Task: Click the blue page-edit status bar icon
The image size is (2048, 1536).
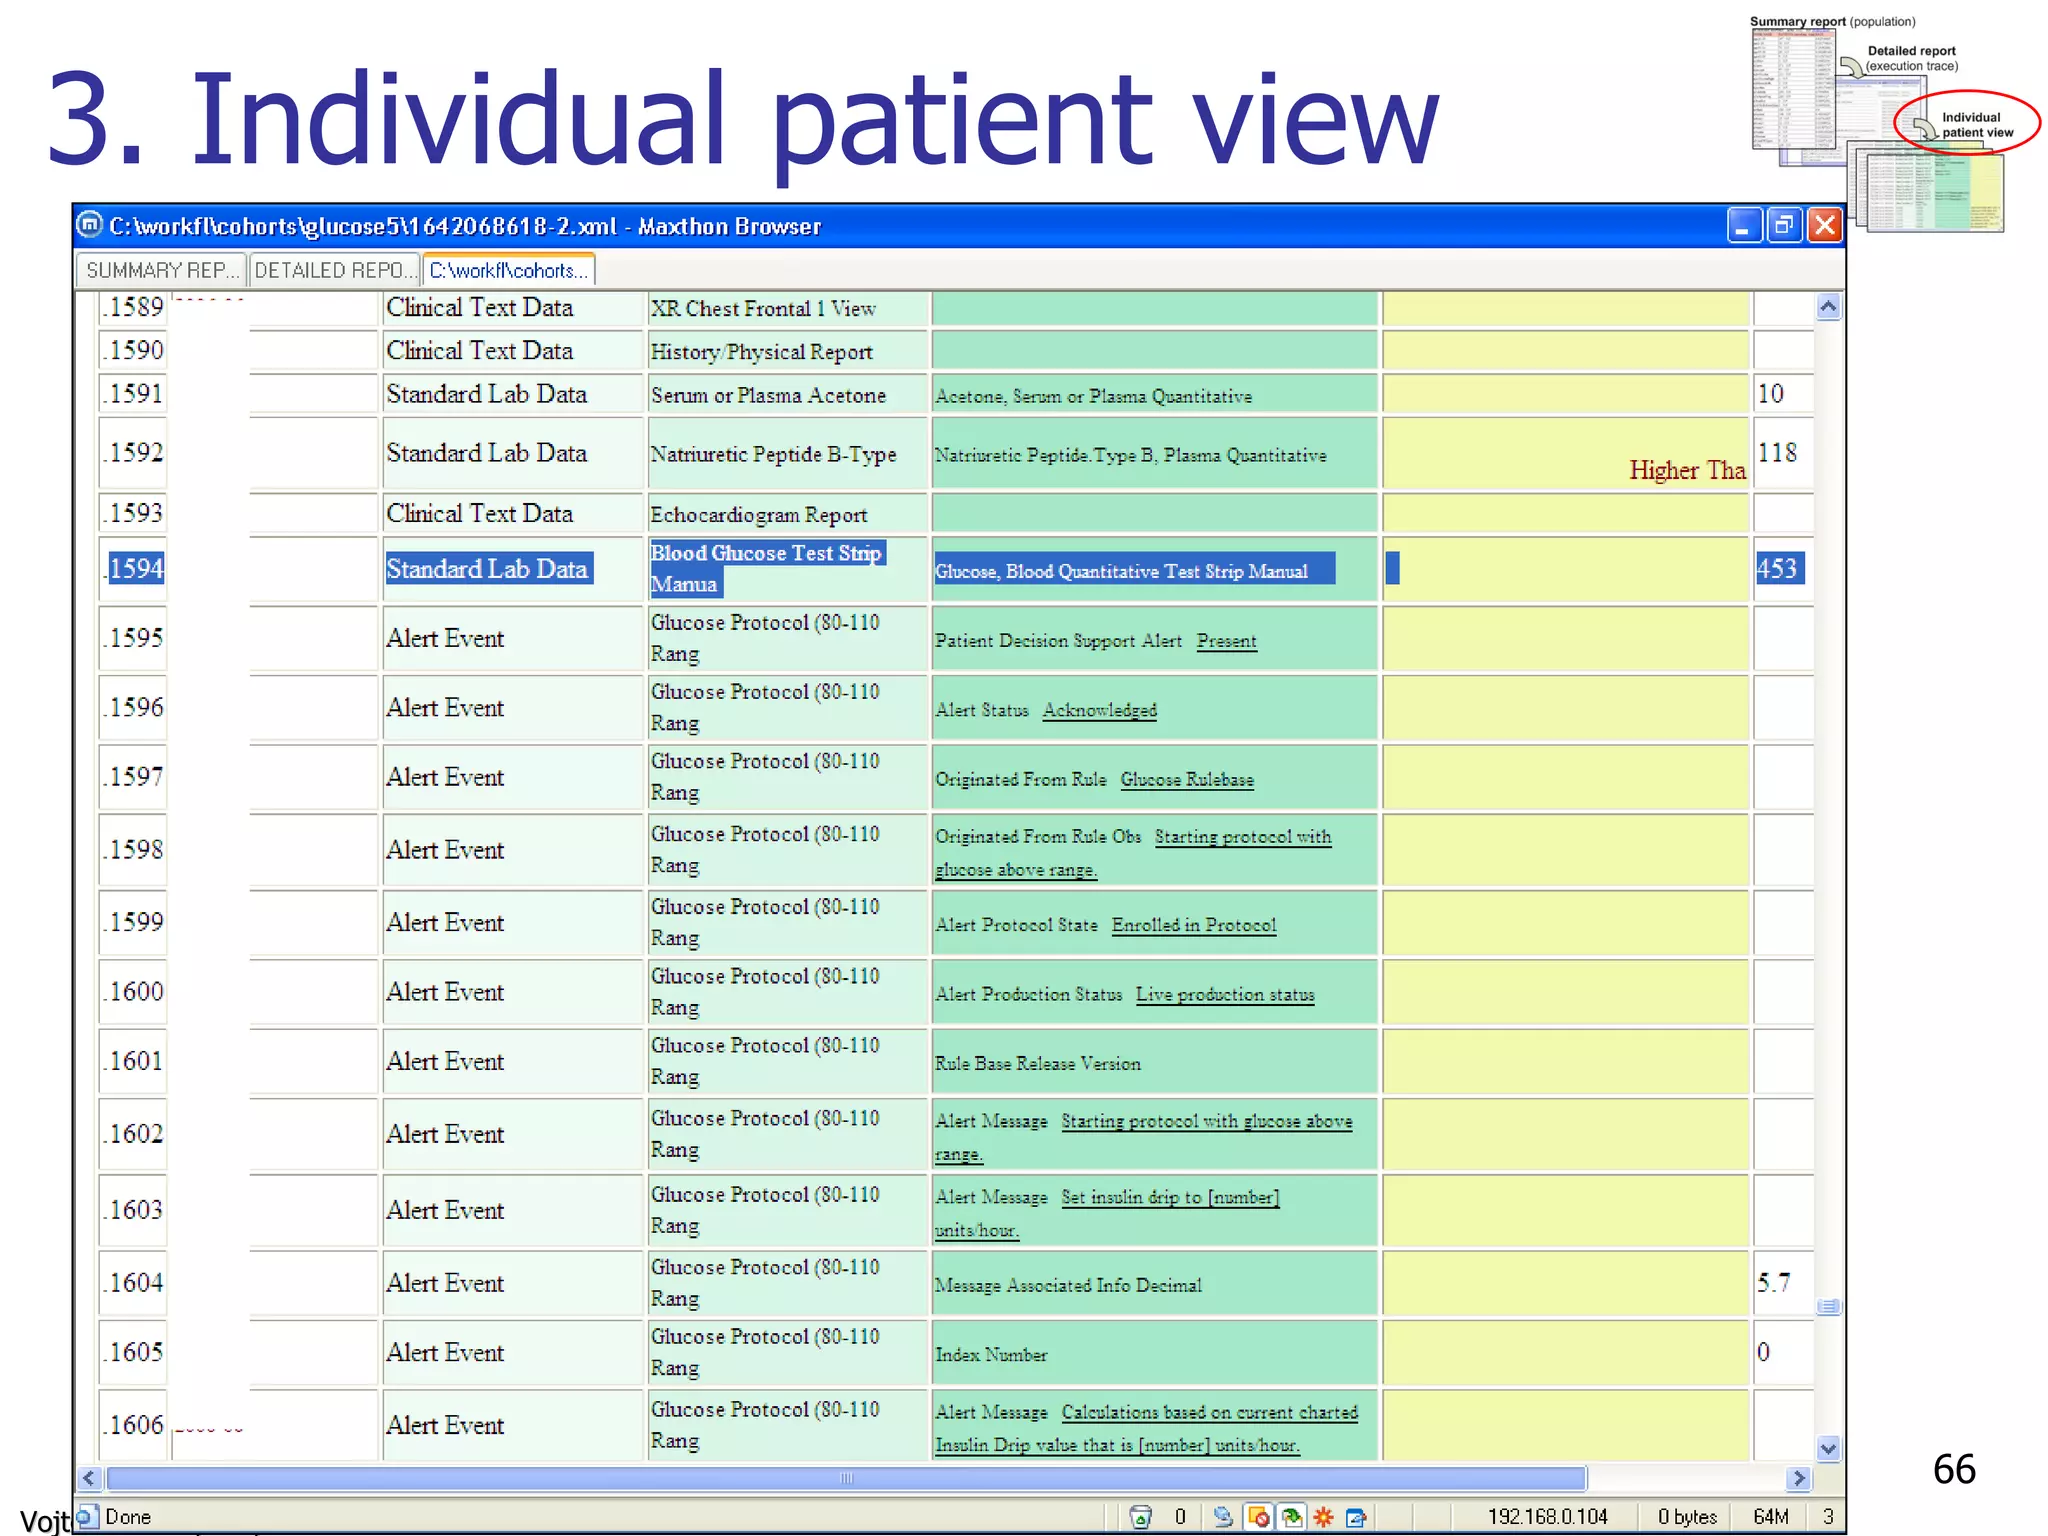Action: 1356,1517
